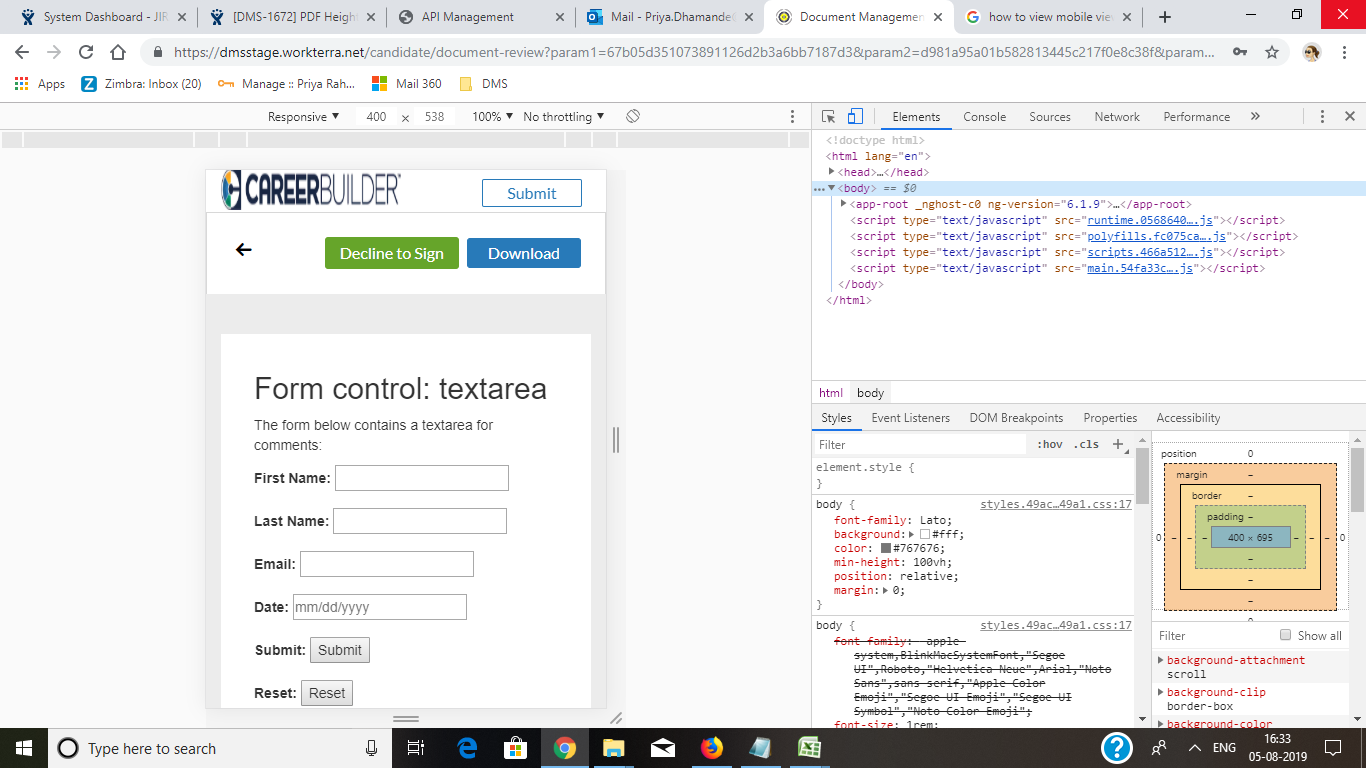Open the Performance tab
The height and width of the screenshot is (768, 1366).
pos(1197,117)
